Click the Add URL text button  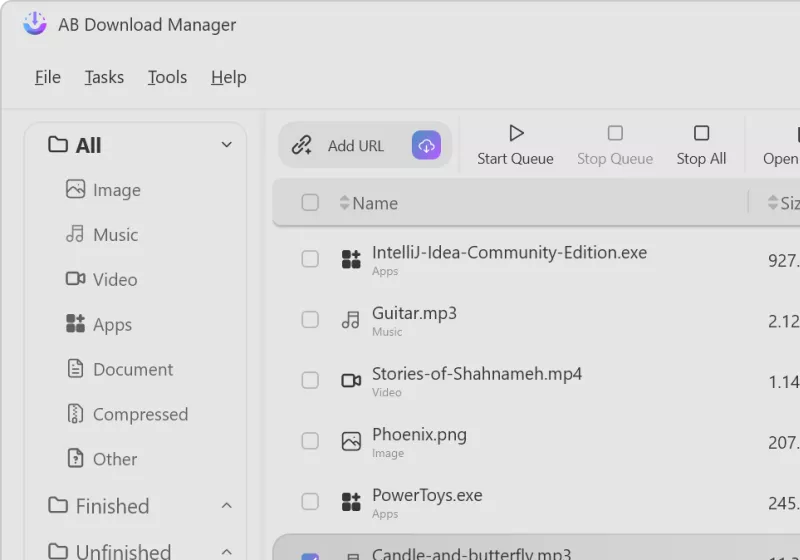[356, 146]
